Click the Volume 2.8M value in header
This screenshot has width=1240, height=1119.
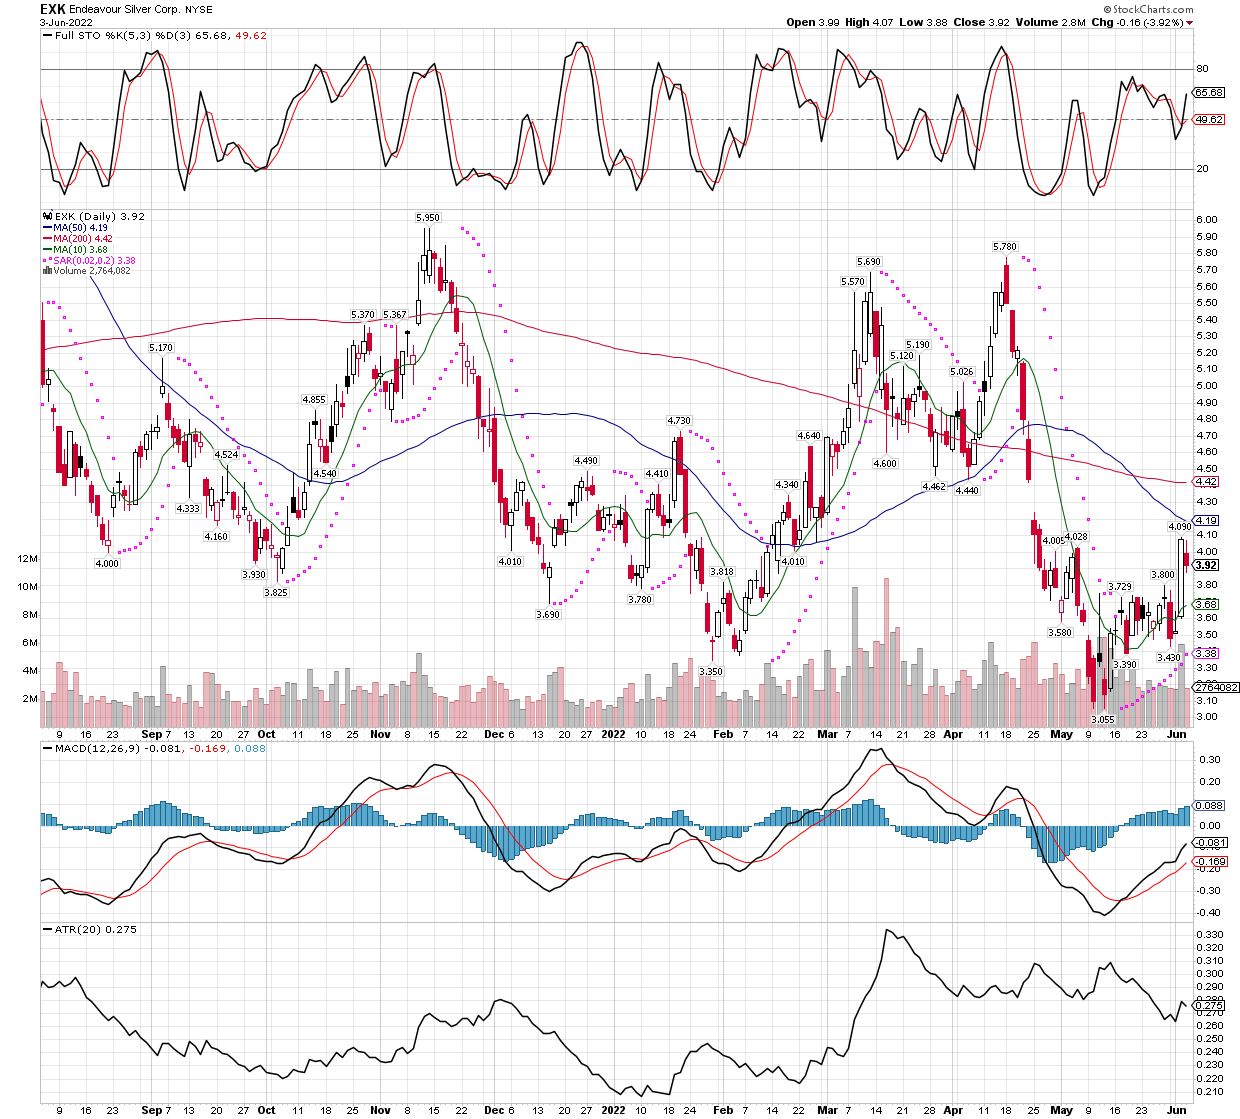(1053, 22)
